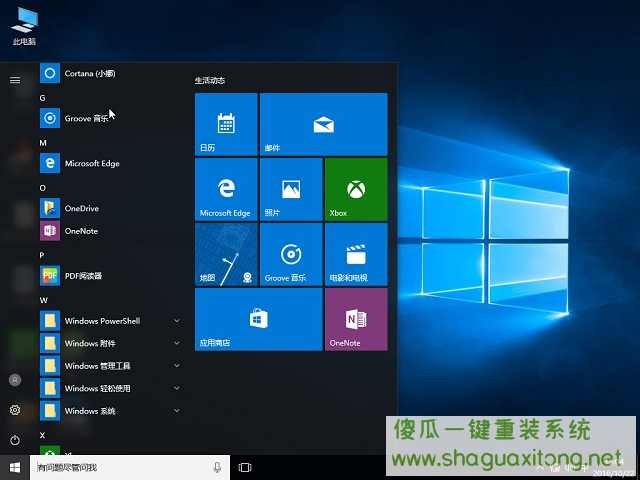Image resolution: width=640 pixels, height=480 pixels.
Task: Click letter X section header
Action: [42, 435]
